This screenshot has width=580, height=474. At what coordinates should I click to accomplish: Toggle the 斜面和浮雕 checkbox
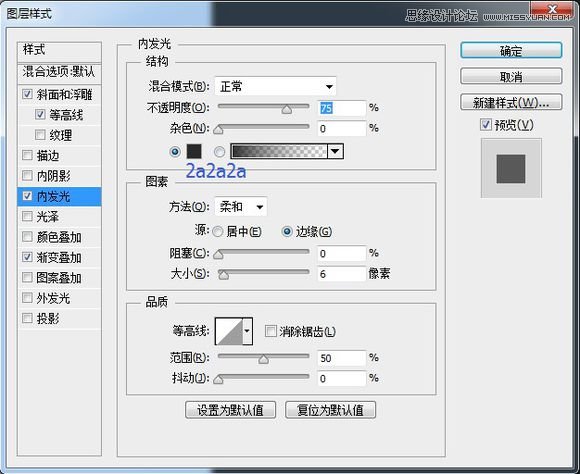27,94
